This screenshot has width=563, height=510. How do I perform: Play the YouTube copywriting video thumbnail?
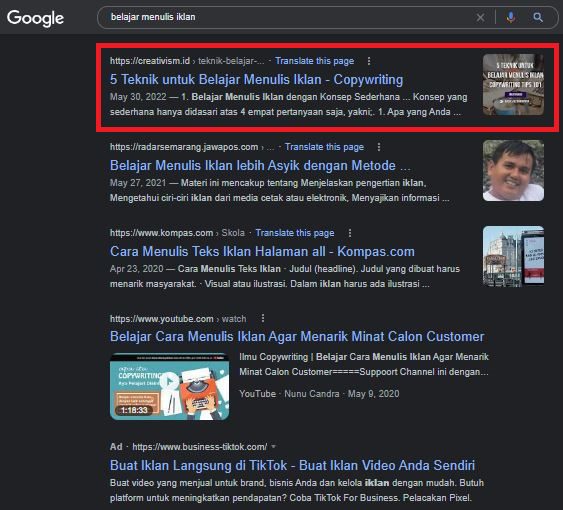[x=169, y=386]
